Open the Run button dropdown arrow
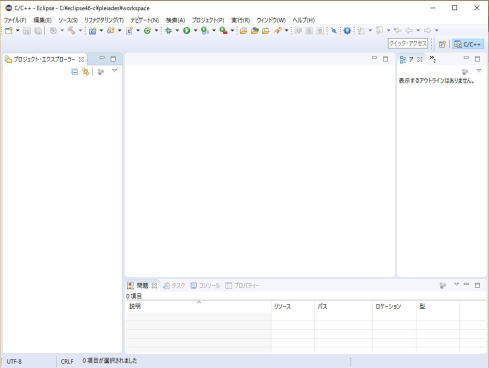 pyautogui.click(x=195, y=31)
